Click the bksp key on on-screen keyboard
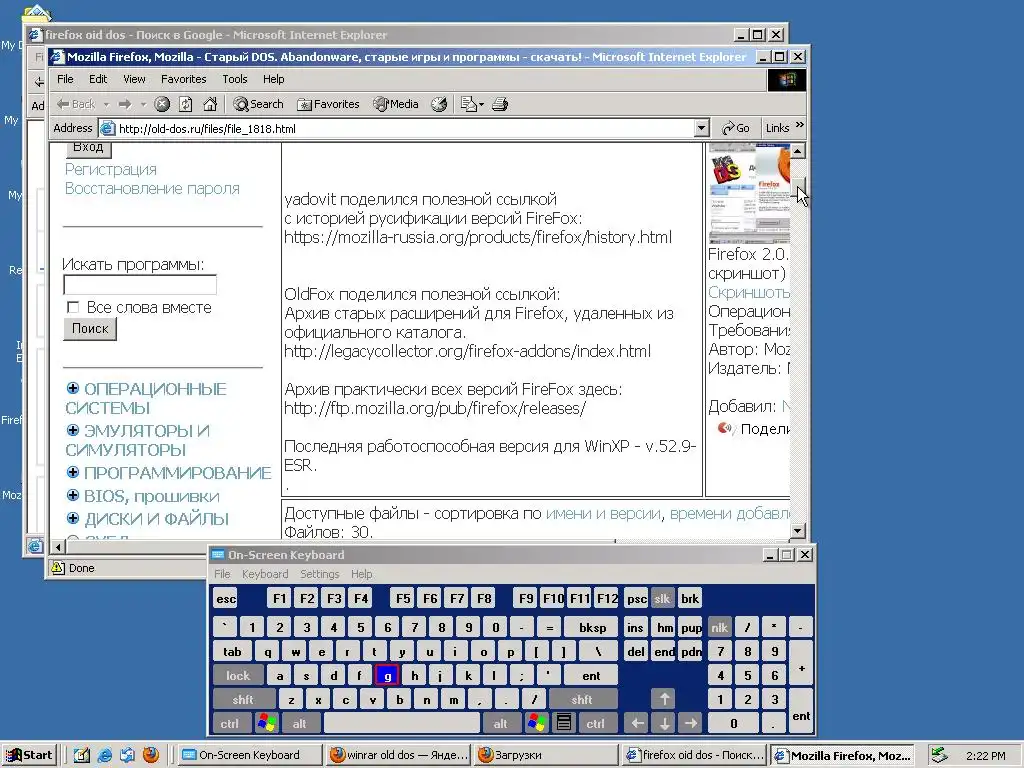This screenshot has width=1024, height=768. [x=592, y=628]
